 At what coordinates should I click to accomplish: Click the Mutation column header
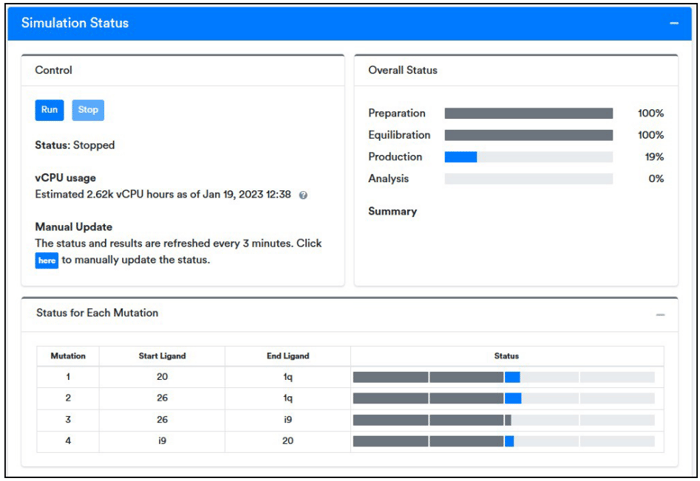68,356
